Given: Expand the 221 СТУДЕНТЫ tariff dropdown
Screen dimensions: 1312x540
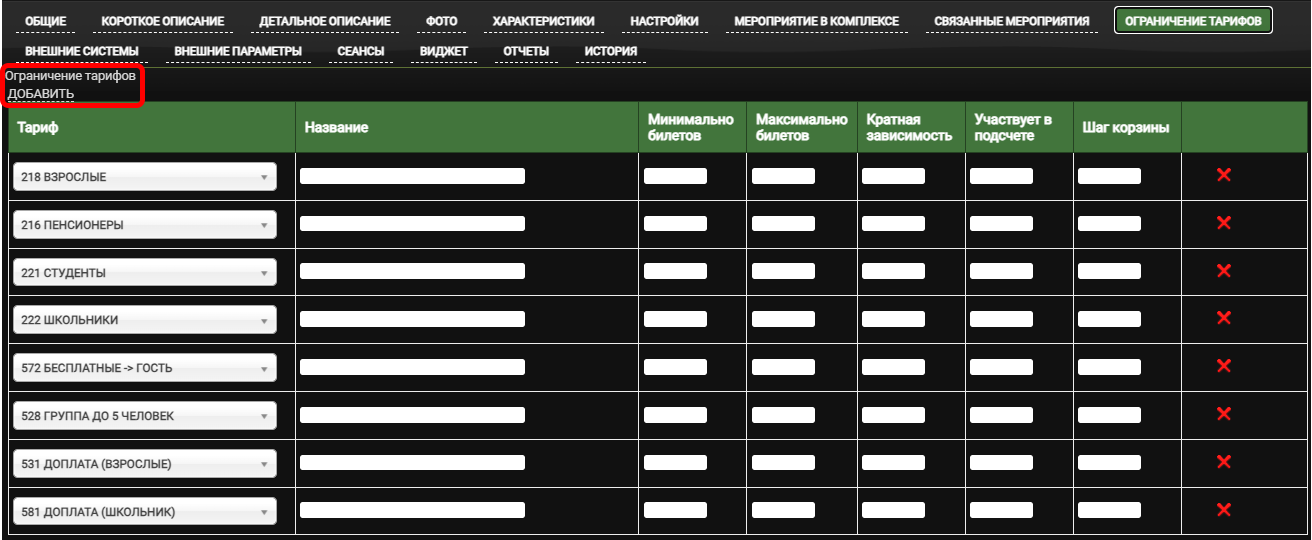Looking at the screenshot, I should click(144, 273).
